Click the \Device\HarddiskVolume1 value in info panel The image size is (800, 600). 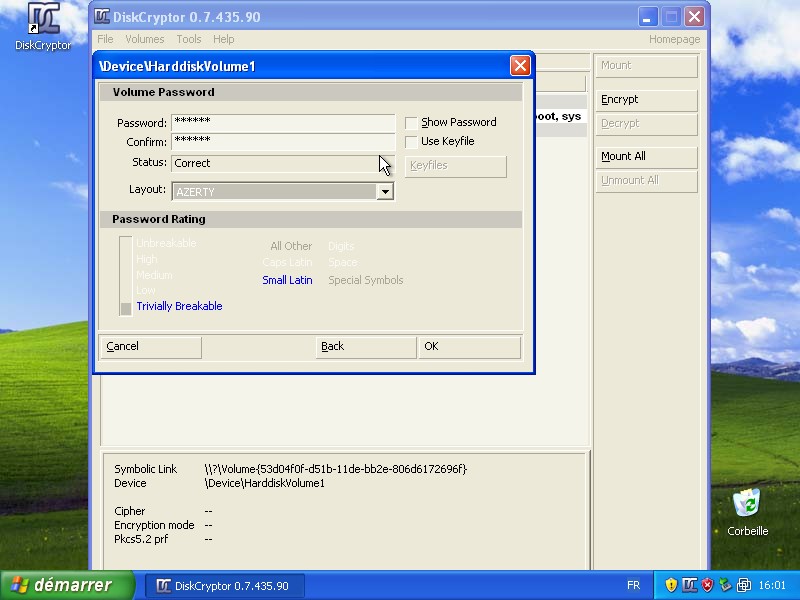(x=264, y=483)
